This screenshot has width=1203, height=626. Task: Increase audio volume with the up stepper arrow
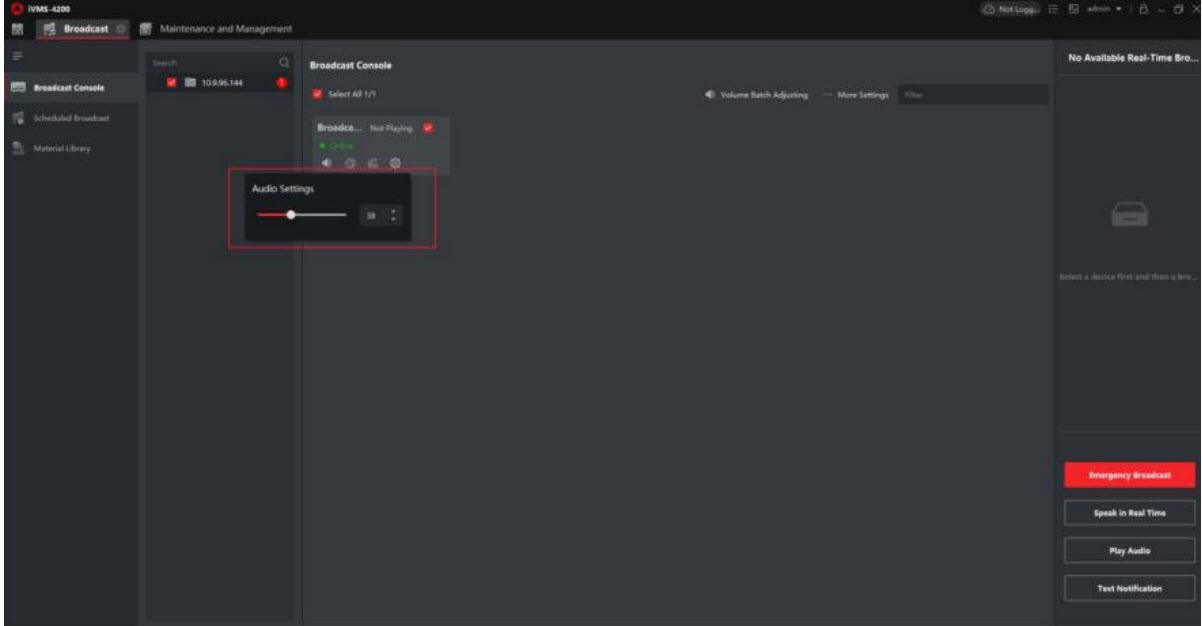[393, 210]
